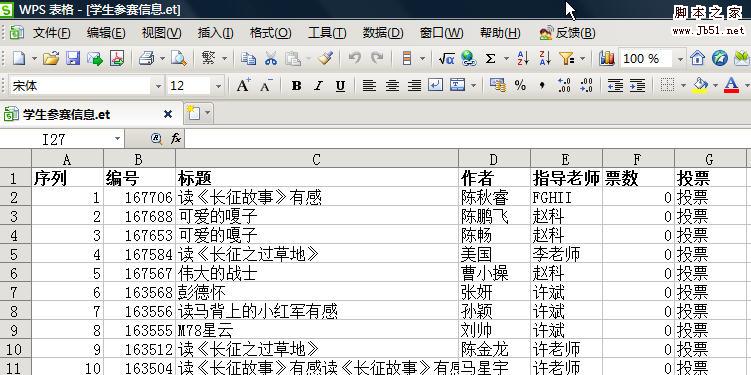Toggle wrap text in the cell
Screen dimensions: 751x375
435,86
